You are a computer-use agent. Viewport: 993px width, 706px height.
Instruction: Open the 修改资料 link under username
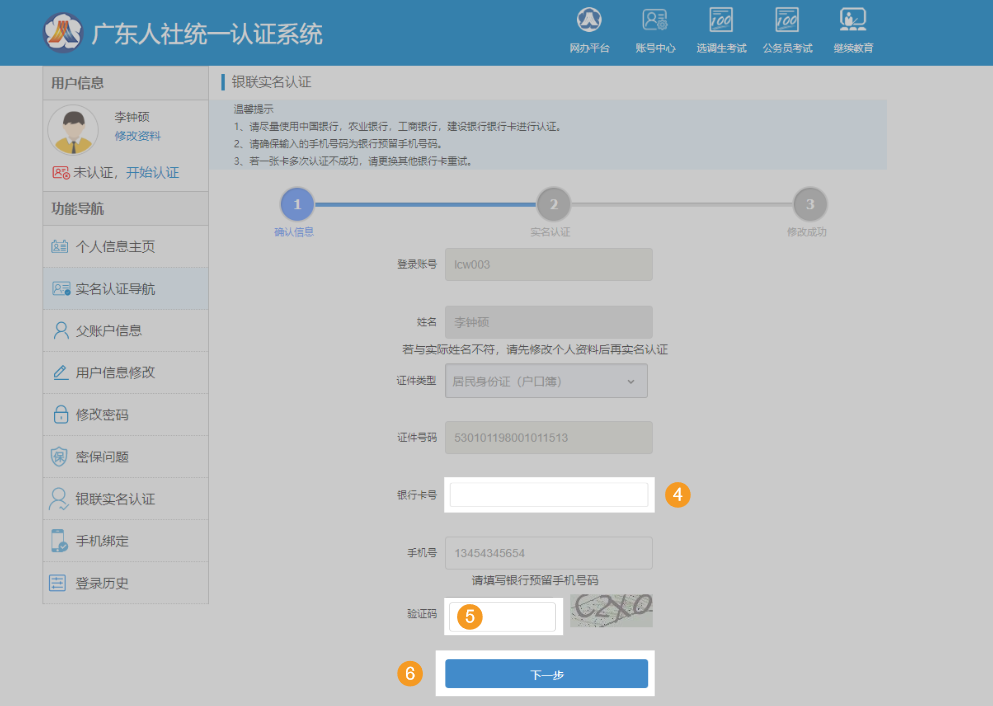137,136
